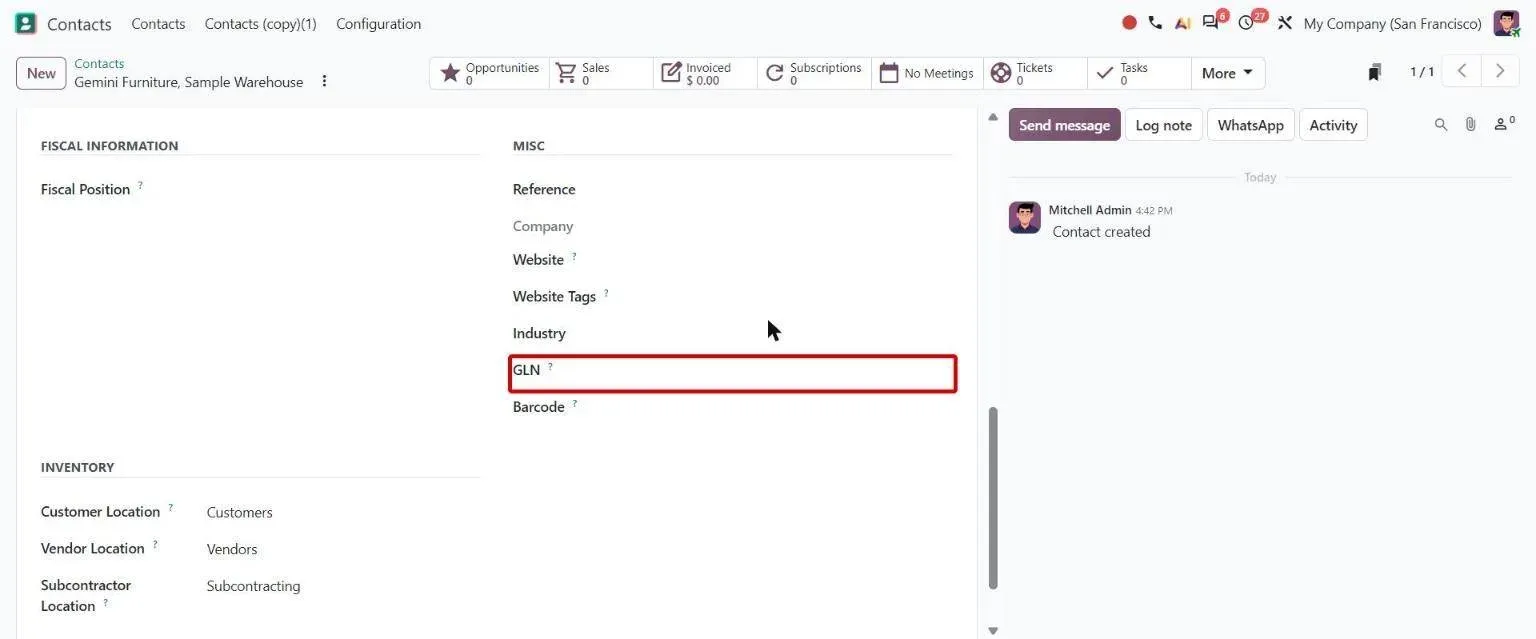Click Barcode help question mark
The width and height of the screenshot is (1536, 639).
click(x=574, y=403)
